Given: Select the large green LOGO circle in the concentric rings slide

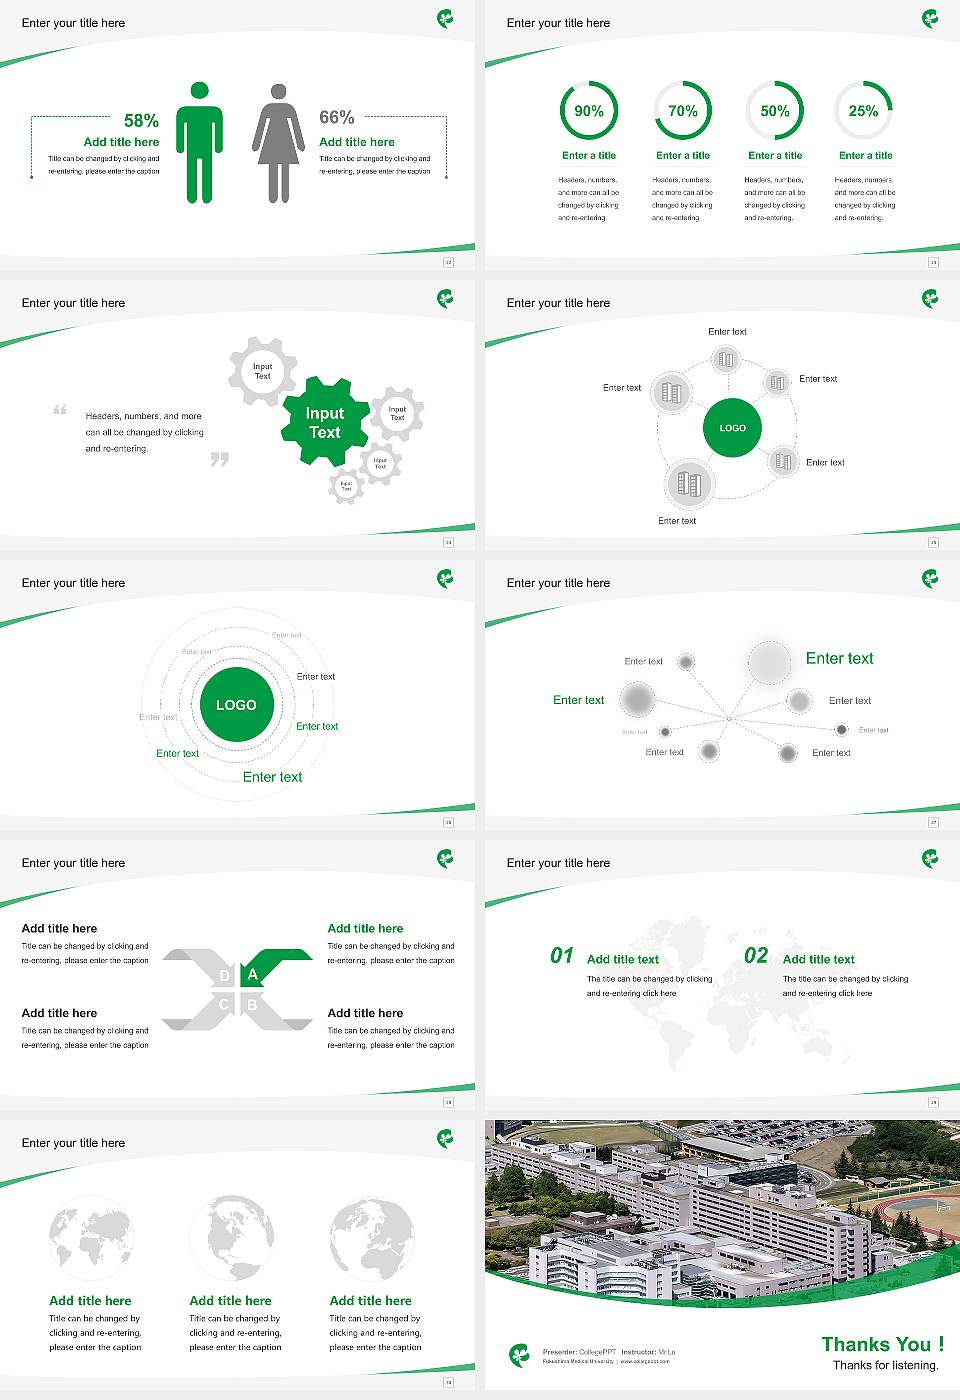Looking at the screenshot, I should coord(236,705).
